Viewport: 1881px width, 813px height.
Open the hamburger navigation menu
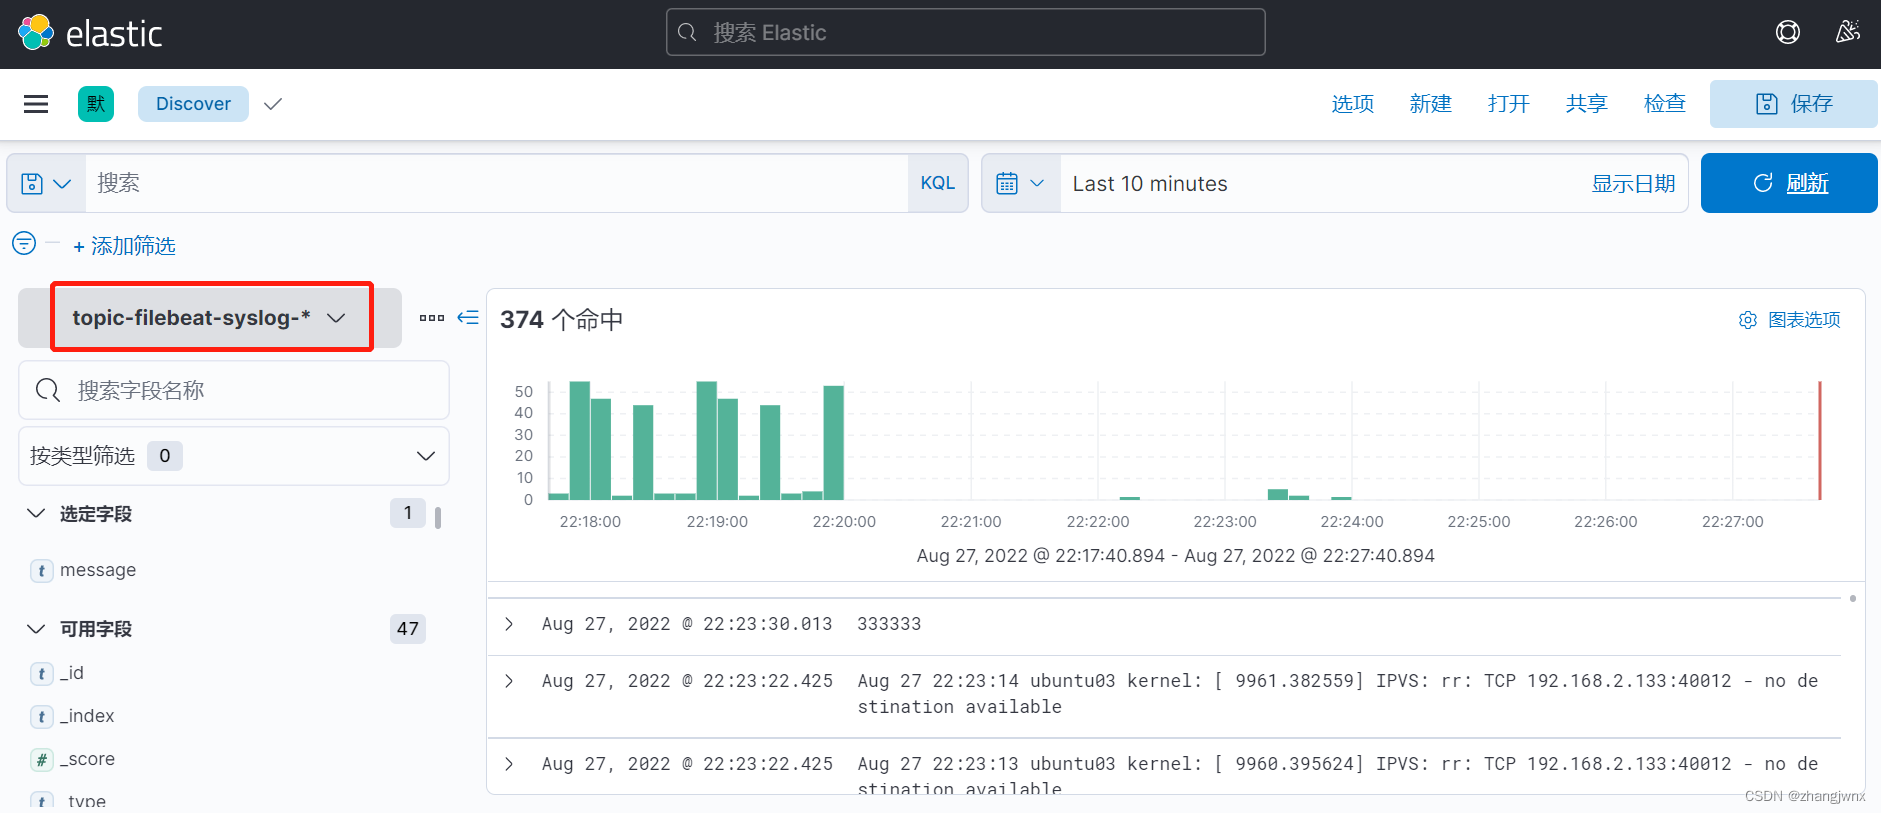pyautogui.click(x=36, y=104)
